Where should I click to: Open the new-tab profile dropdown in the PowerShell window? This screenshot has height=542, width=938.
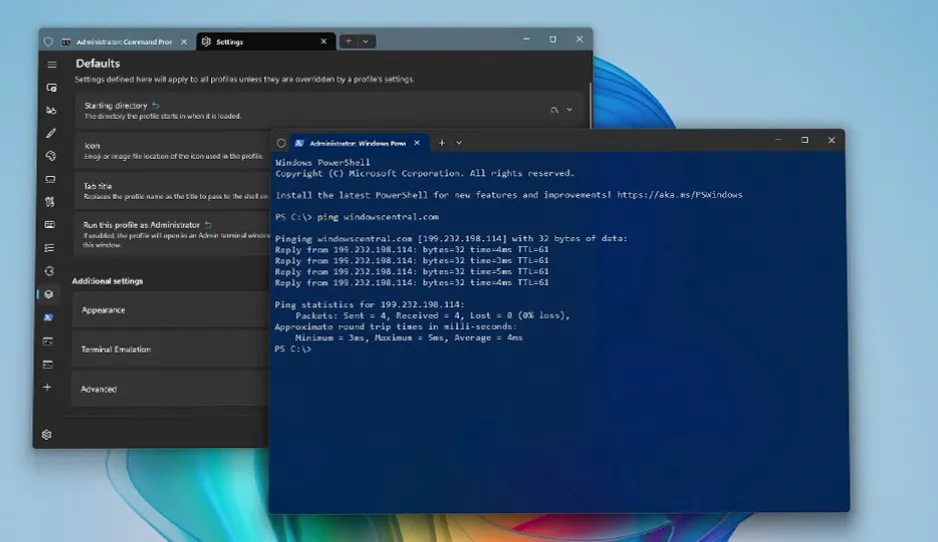(x=459, y=143)
